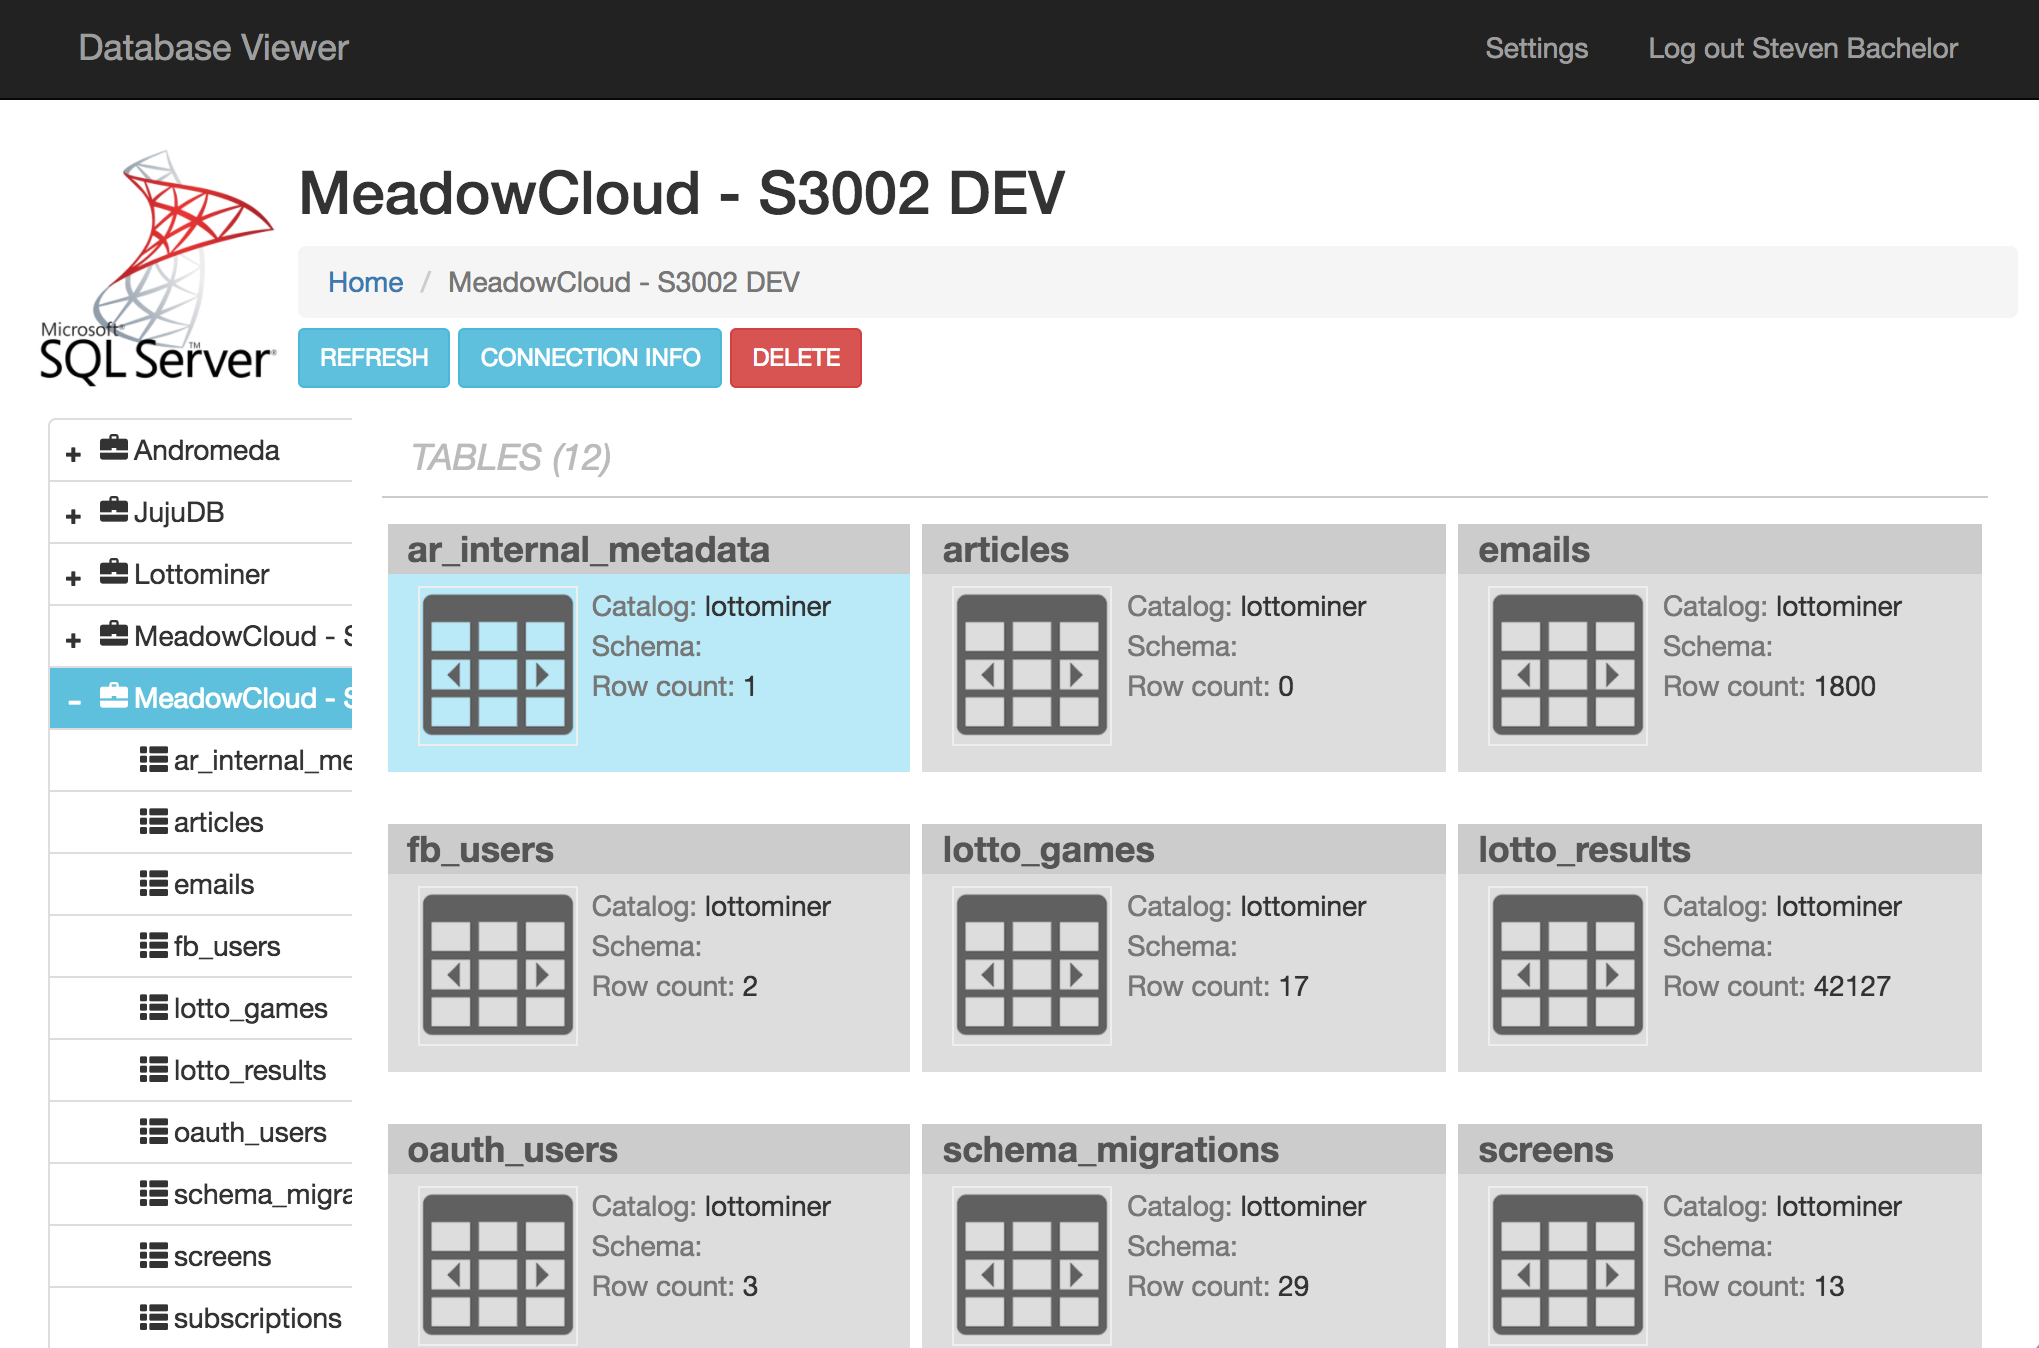
Task: Open Settings in the top navigation
Action: coord(1536,48)
